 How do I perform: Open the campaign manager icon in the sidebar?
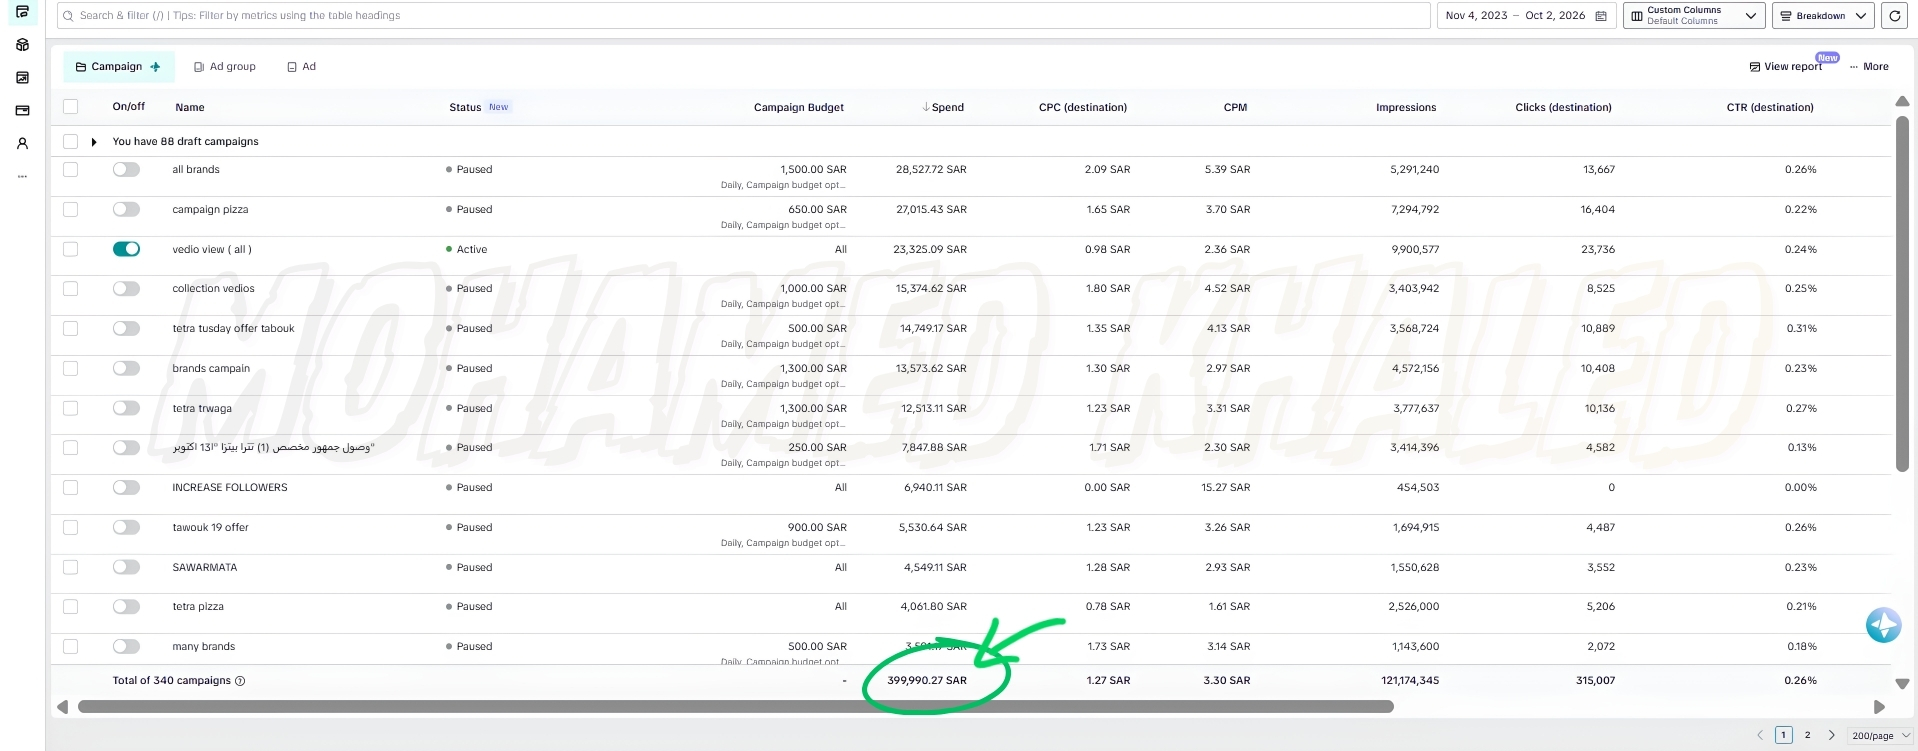point(22,12)
